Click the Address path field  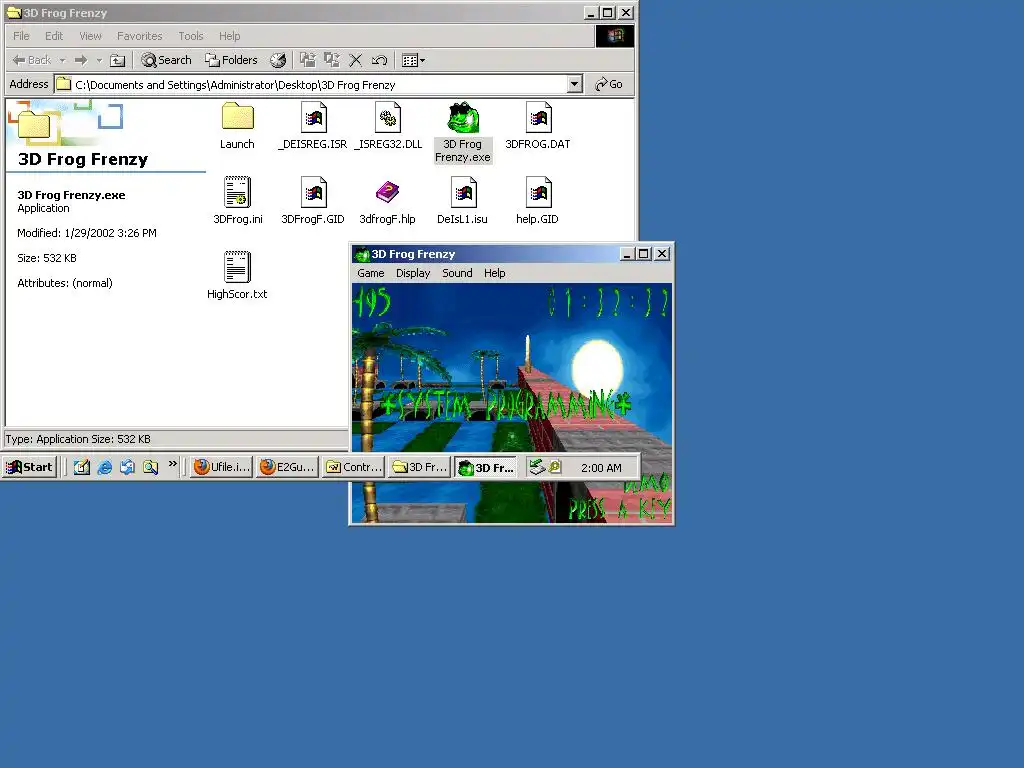(x=311, y=84)
